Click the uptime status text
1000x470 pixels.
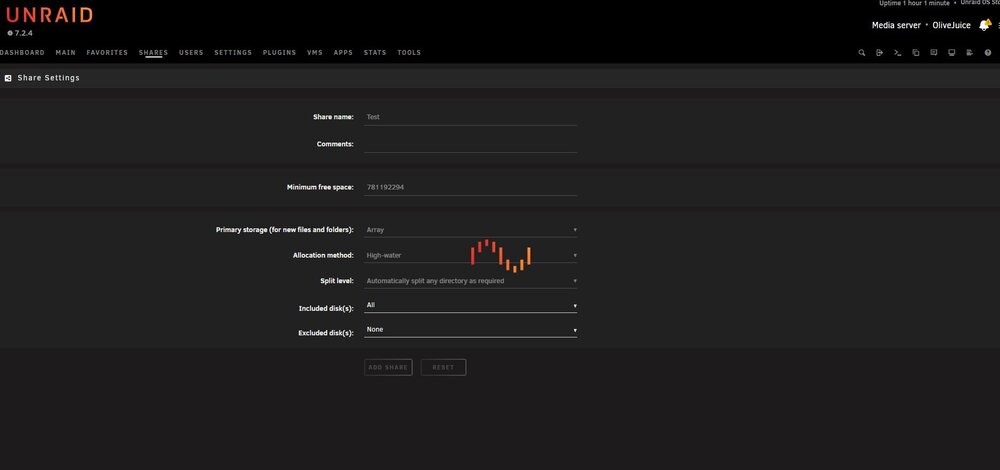(x=915, y=3)
